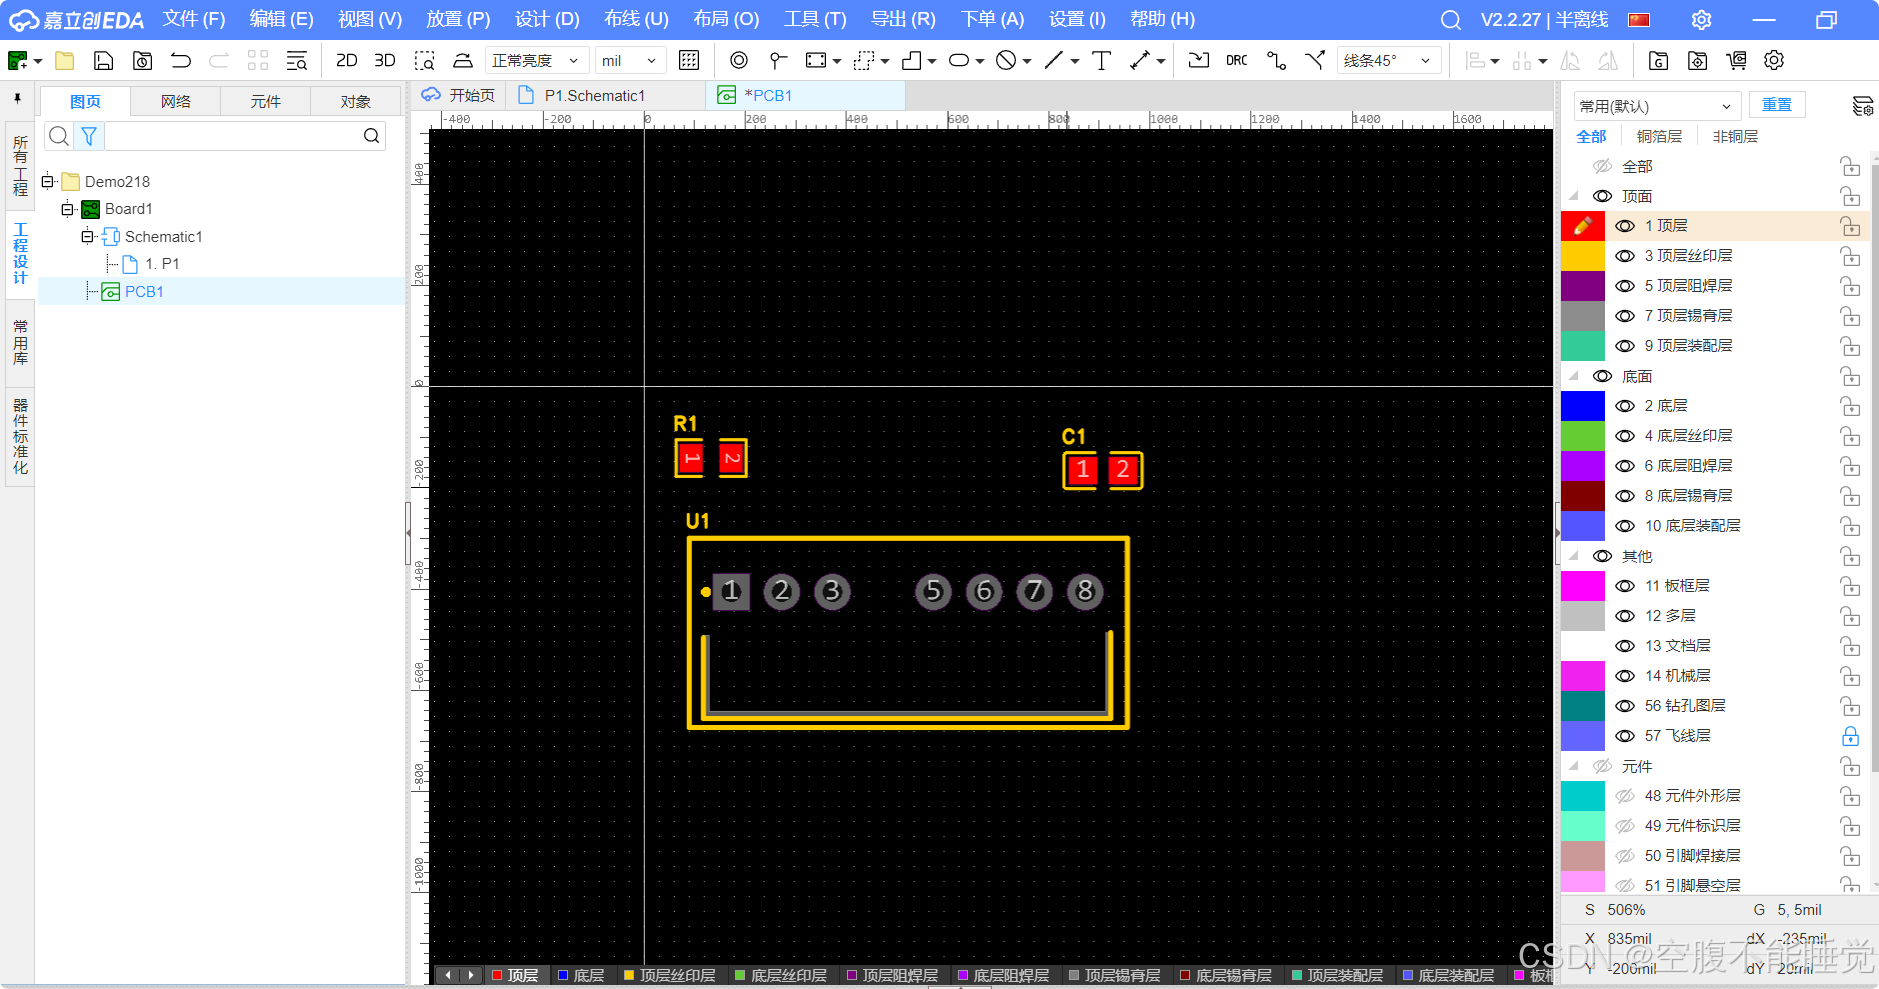Collapse the 顶面 layer group
Viewport: 1879px width, 989px height.
1574,196
